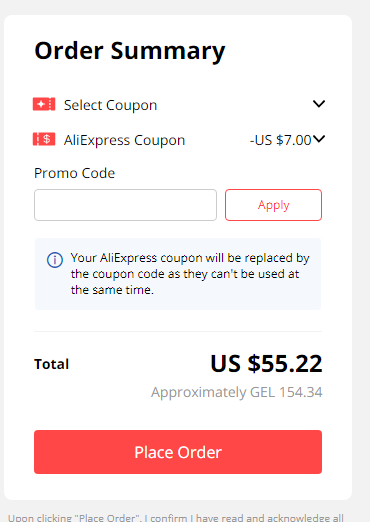
Task: Click the coupon replacement notice text
Action: (x=190, y=274)
